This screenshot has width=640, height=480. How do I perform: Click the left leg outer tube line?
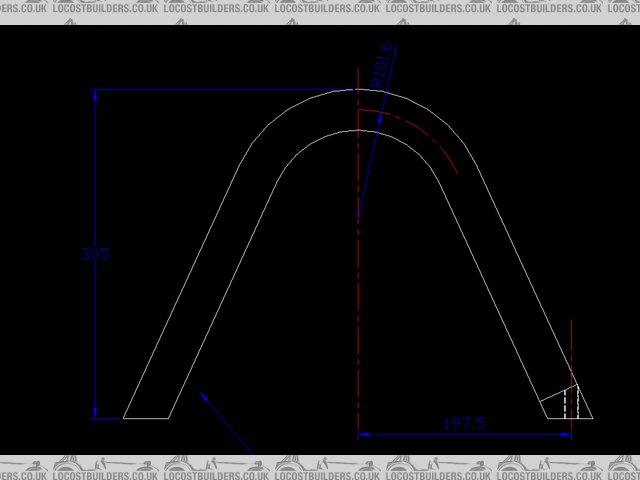point(180,290)
